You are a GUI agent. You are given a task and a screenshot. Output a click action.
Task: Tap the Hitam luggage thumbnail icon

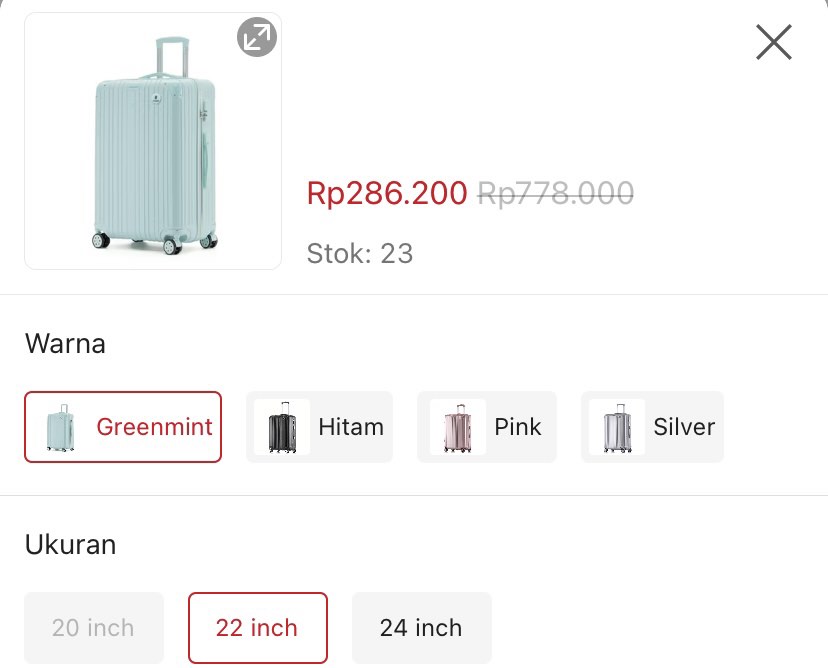280,427
